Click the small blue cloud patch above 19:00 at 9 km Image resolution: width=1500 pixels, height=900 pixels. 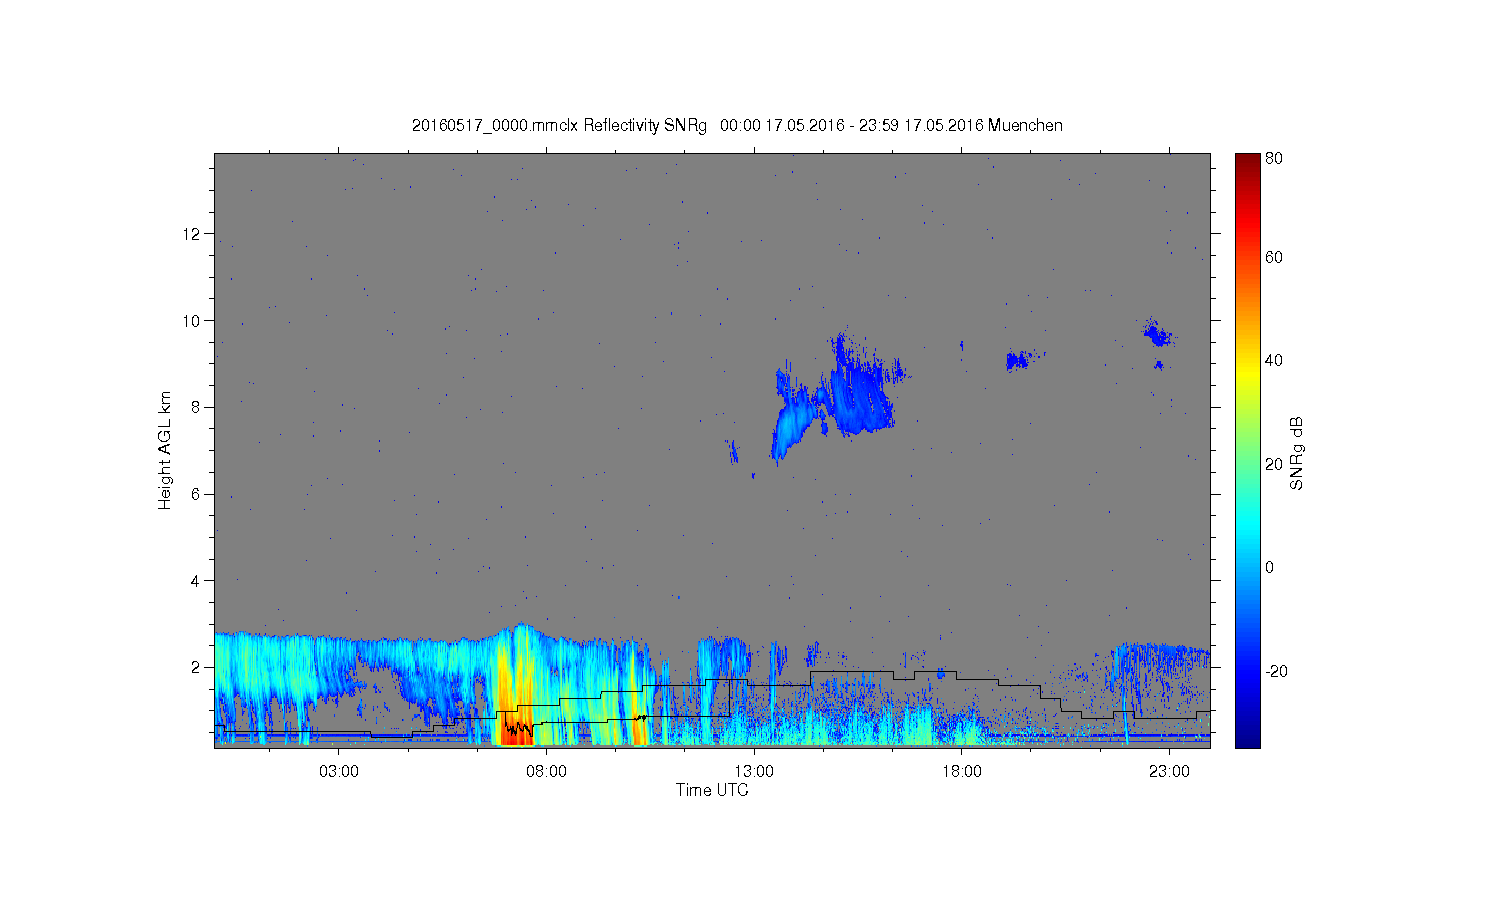[x=1019, y=360]
